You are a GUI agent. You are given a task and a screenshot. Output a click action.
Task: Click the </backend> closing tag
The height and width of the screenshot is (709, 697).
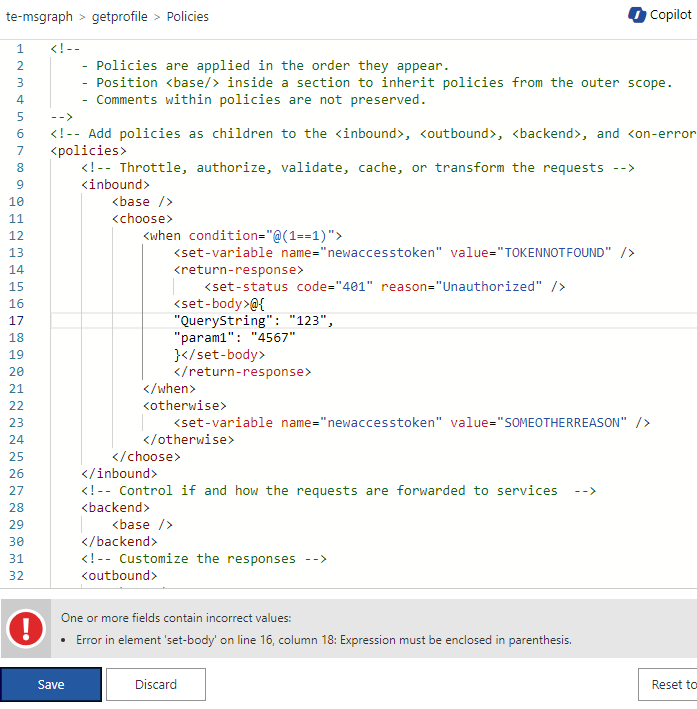[x=119, y=541]
